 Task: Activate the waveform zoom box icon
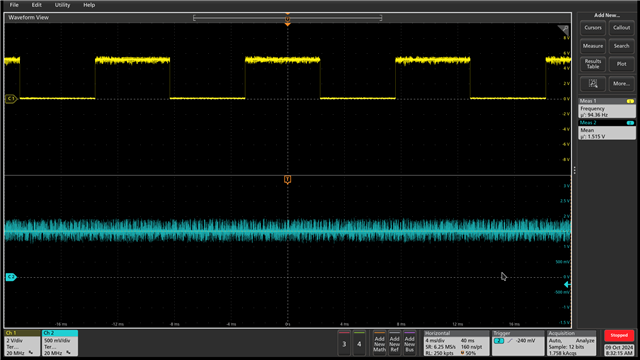coord(593,84)
